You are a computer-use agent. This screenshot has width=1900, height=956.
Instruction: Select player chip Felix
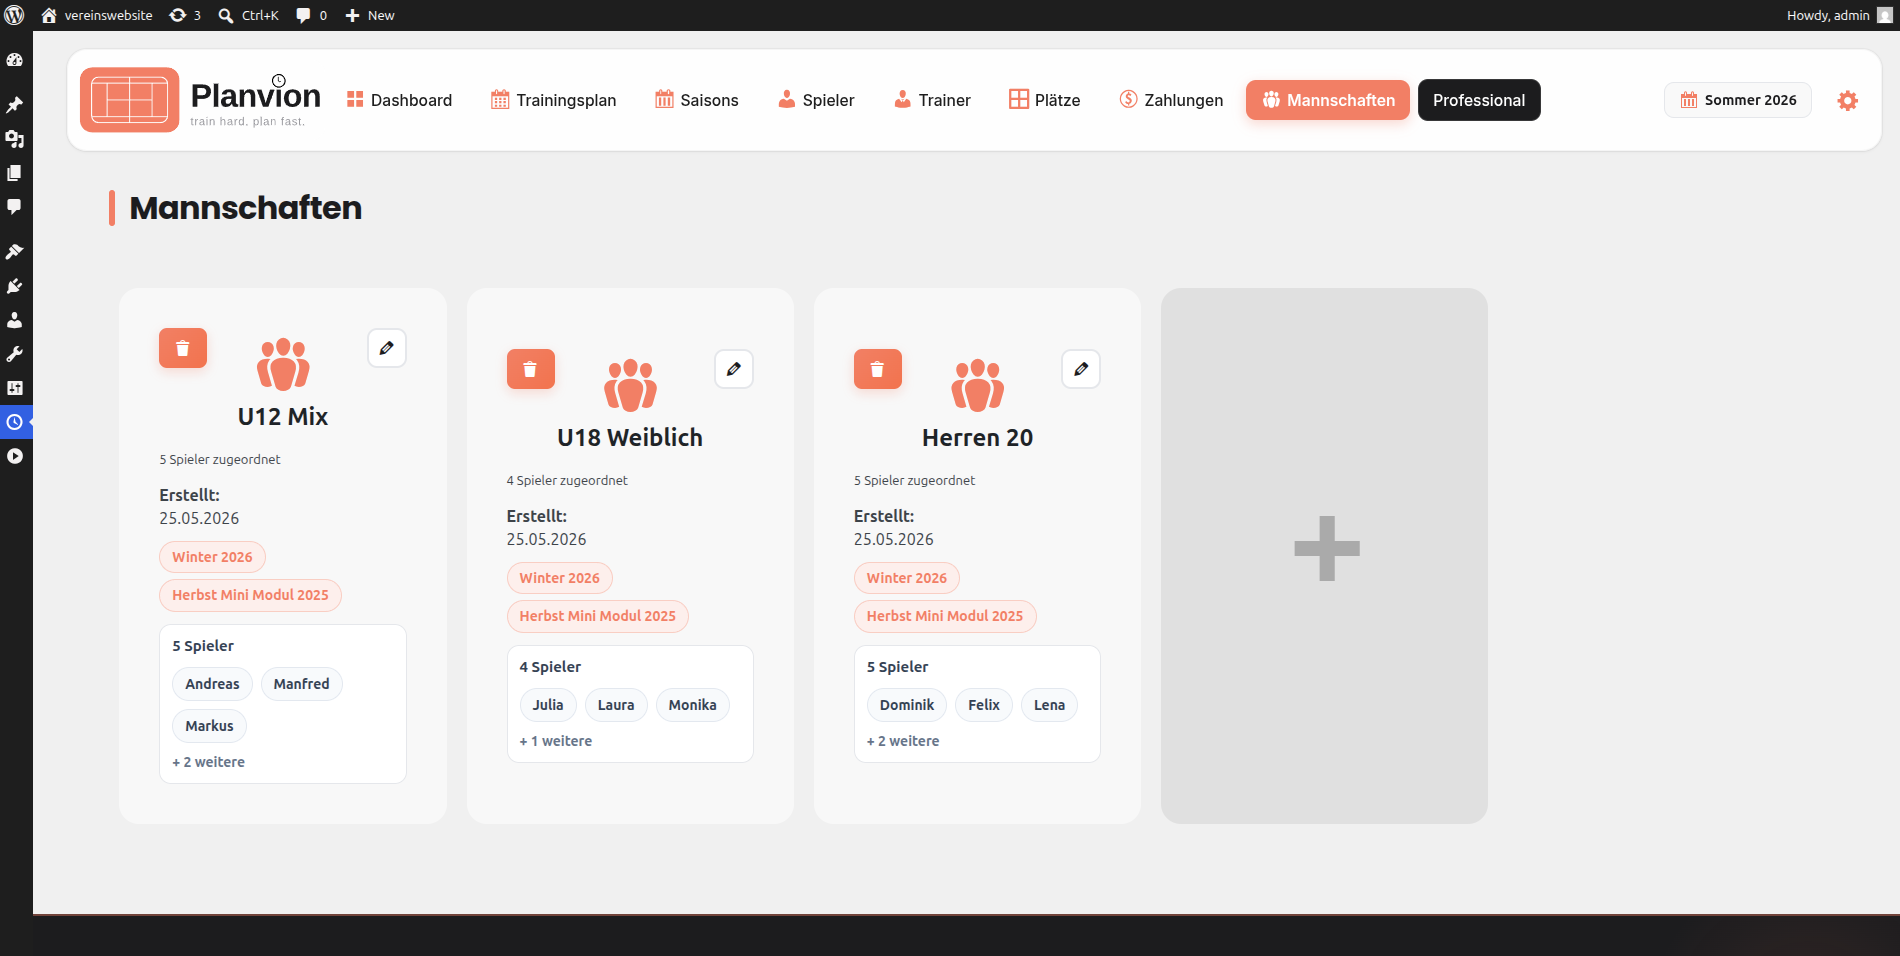984,705
